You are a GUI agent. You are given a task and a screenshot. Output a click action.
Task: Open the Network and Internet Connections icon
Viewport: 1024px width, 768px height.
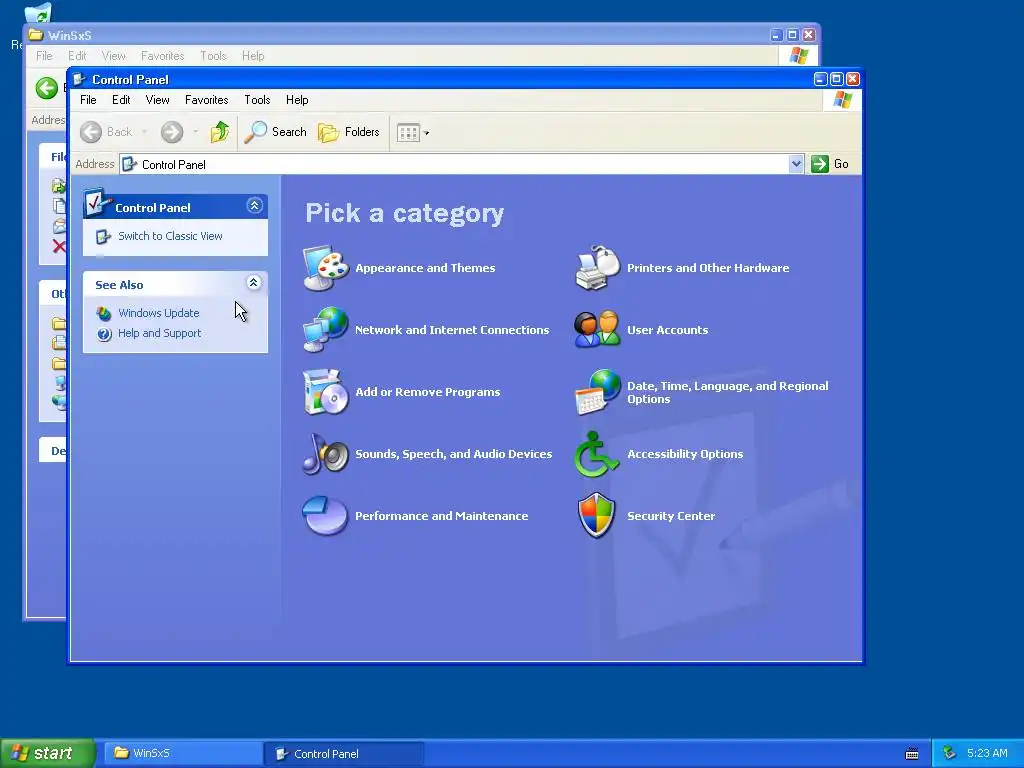[325, 329]
